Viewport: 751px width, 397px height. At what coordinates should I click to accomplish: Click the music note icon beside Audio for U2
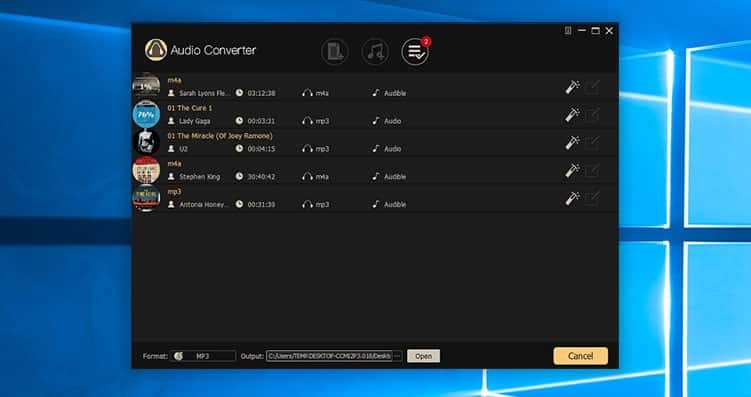(376, 148)
